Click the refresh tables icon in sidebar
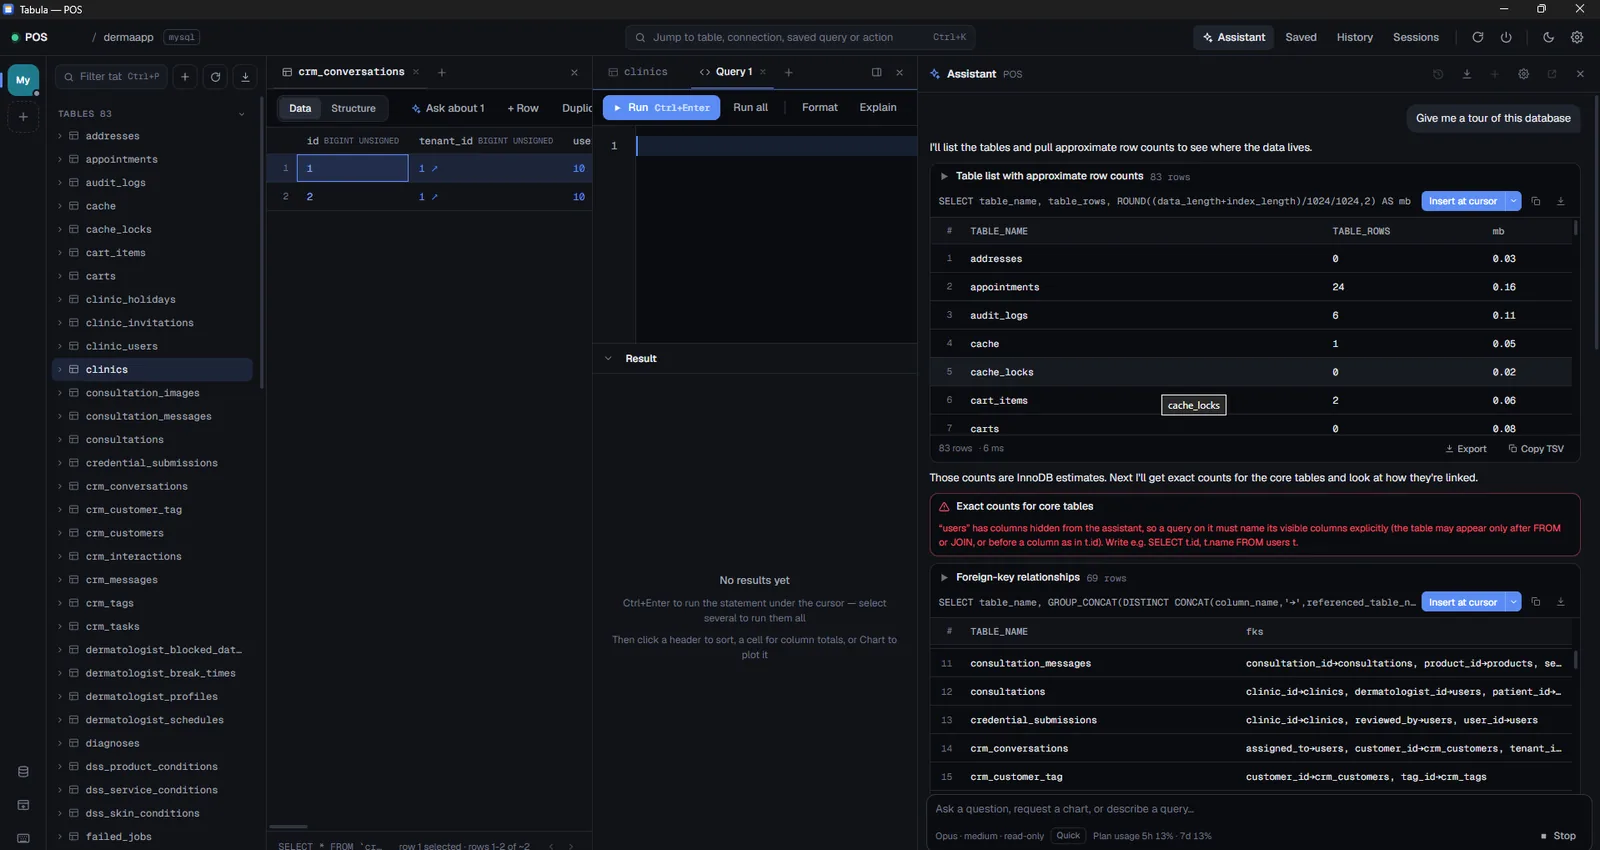Viewport: 1600px width, 850px height. [215, 77]
